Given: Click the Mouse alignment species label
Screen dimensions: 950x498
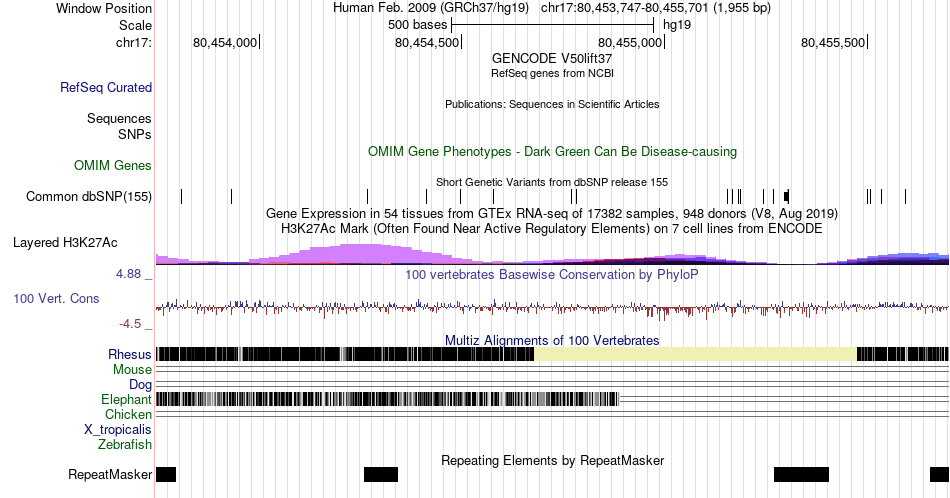Looking at the screenshot, I should pyautogui.click(x=132, y=370).
